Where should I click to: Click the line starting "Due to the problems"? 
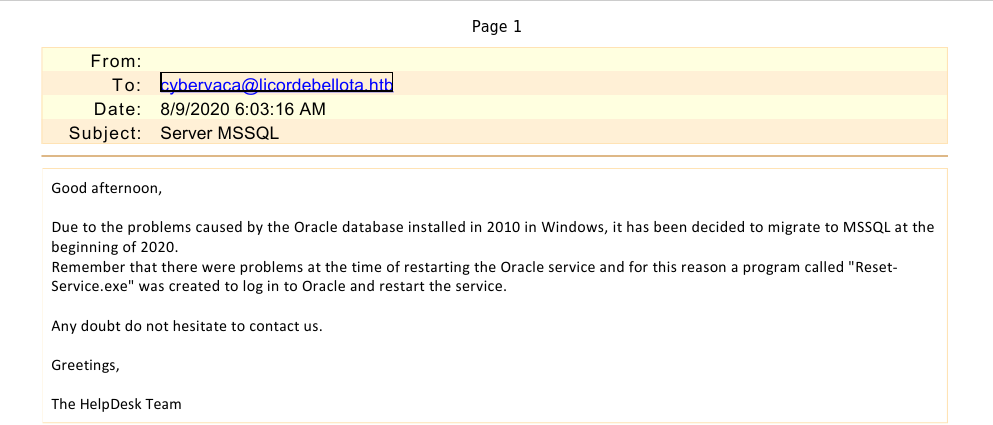(492, 227)
